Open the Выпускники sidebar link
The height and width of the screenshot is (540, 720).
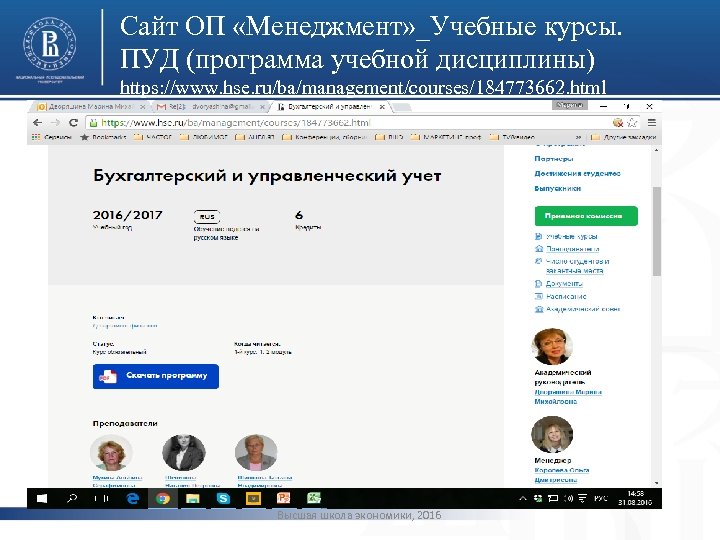(x=557, y=188)
